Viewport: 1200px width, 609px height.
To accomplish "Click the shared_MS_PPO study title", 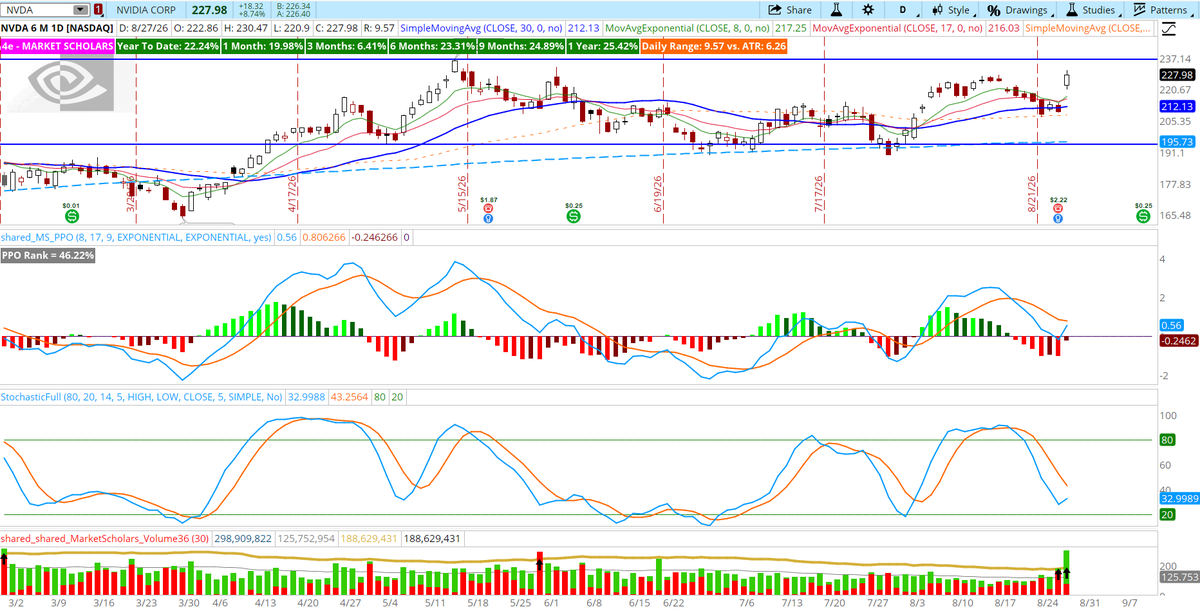I will pyautogui.click(x=135, y=238).
